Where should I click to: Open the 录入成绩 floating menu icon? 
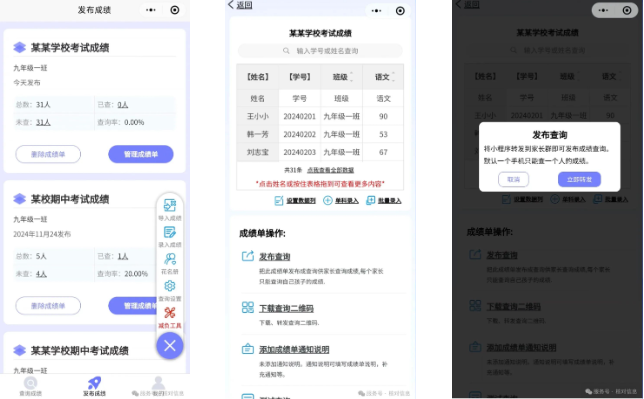tap(170, 232)
